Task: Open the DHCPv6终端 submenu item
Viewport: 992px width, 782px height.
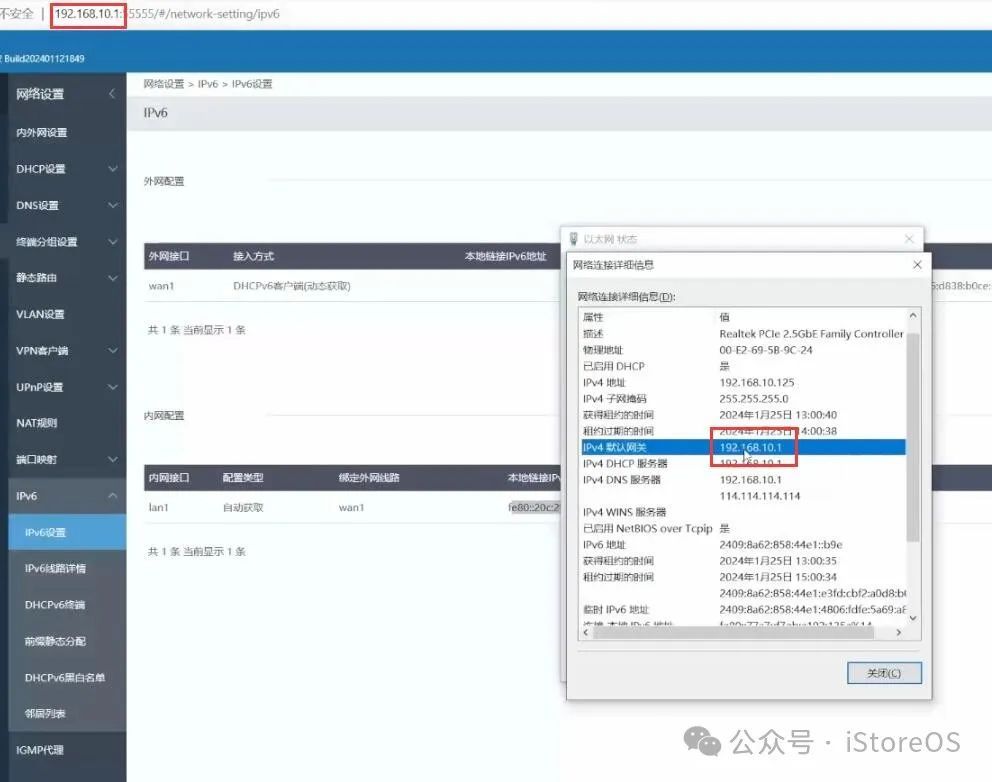Action: pos(55,605)
